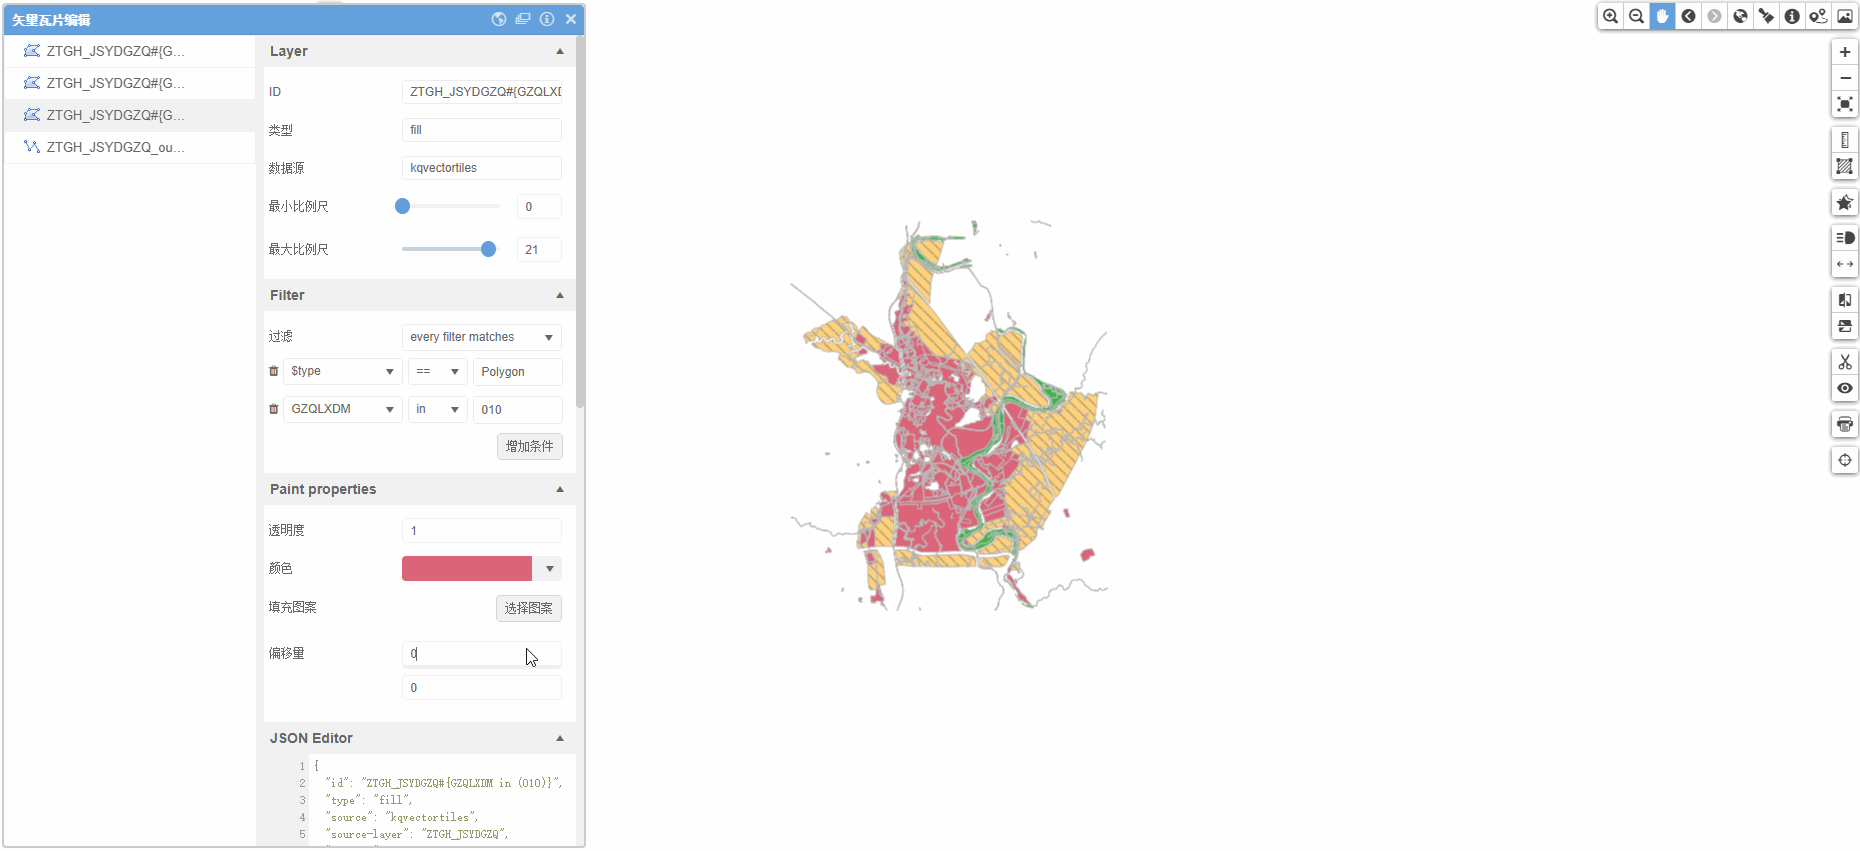Activate the pan hand tool

coord(1662,16)
